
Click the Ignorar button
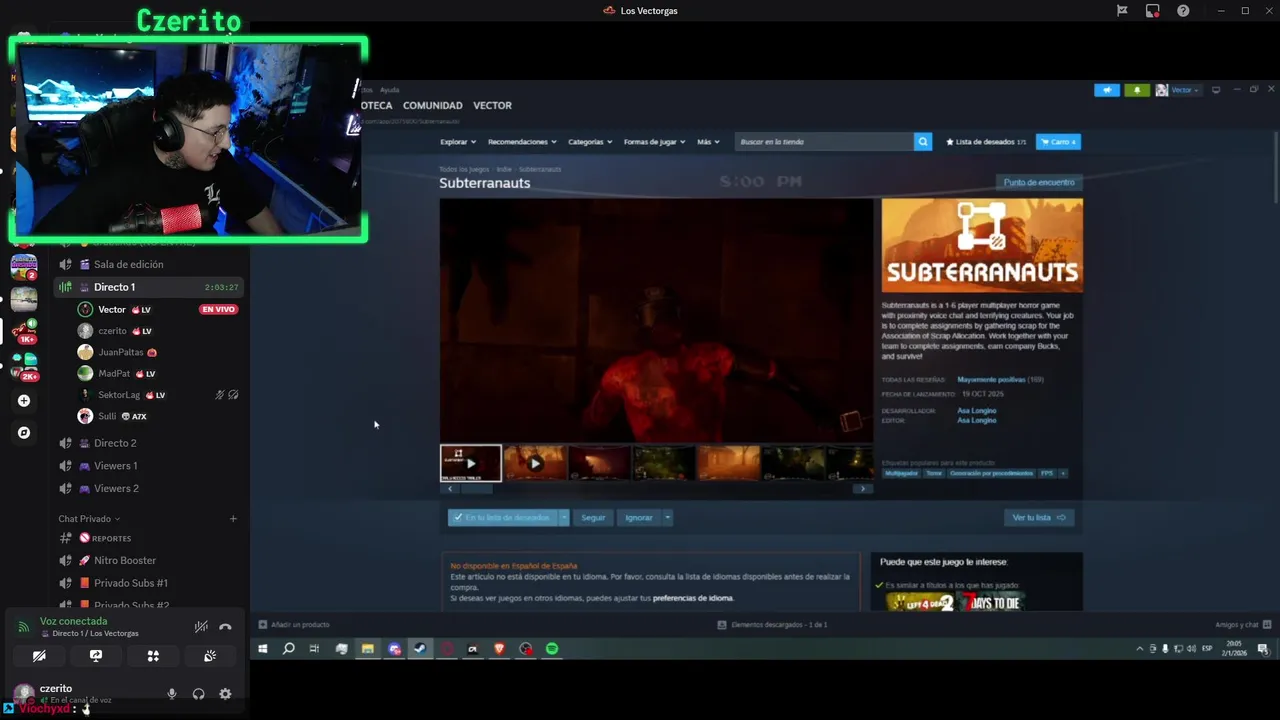point(639,517)
